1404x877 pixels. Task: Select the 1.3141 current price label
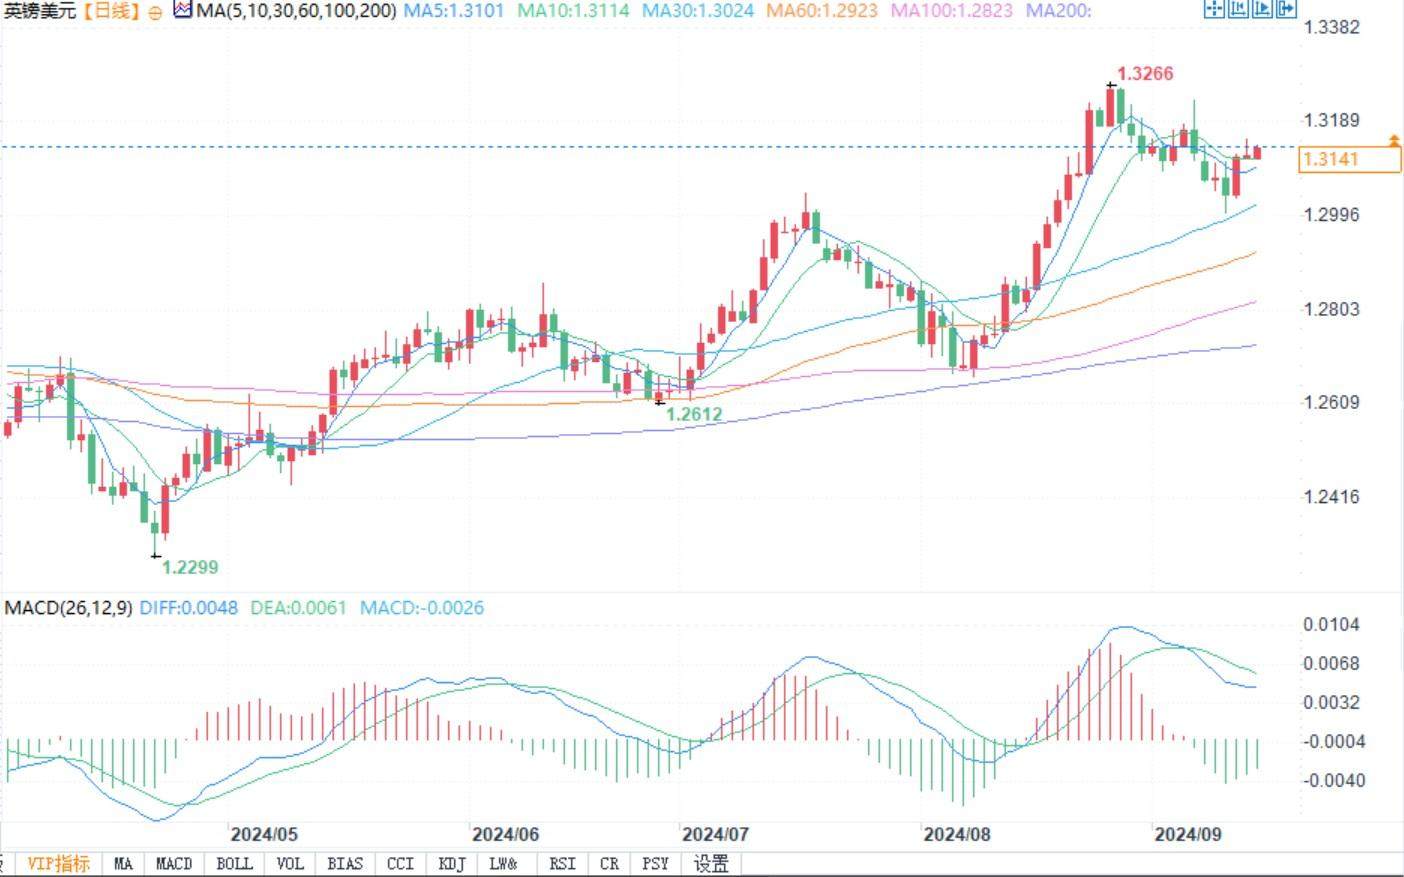pyautogui.click(x=1349, y=159)
